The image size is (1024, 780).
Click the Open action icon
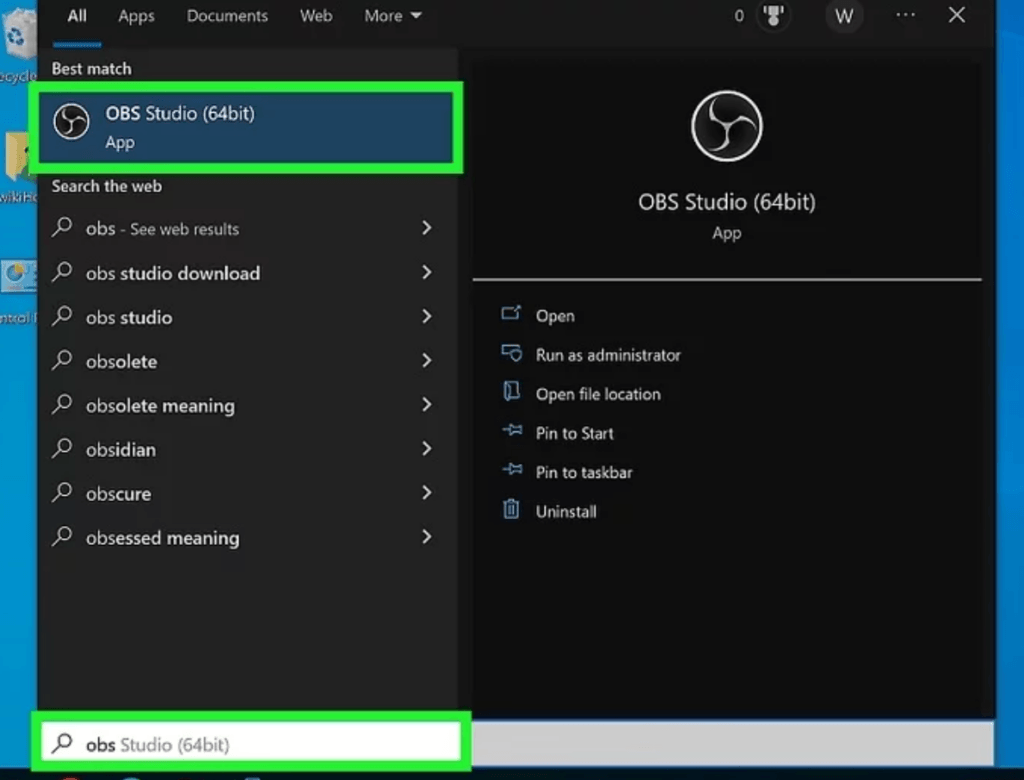[511, 314]
